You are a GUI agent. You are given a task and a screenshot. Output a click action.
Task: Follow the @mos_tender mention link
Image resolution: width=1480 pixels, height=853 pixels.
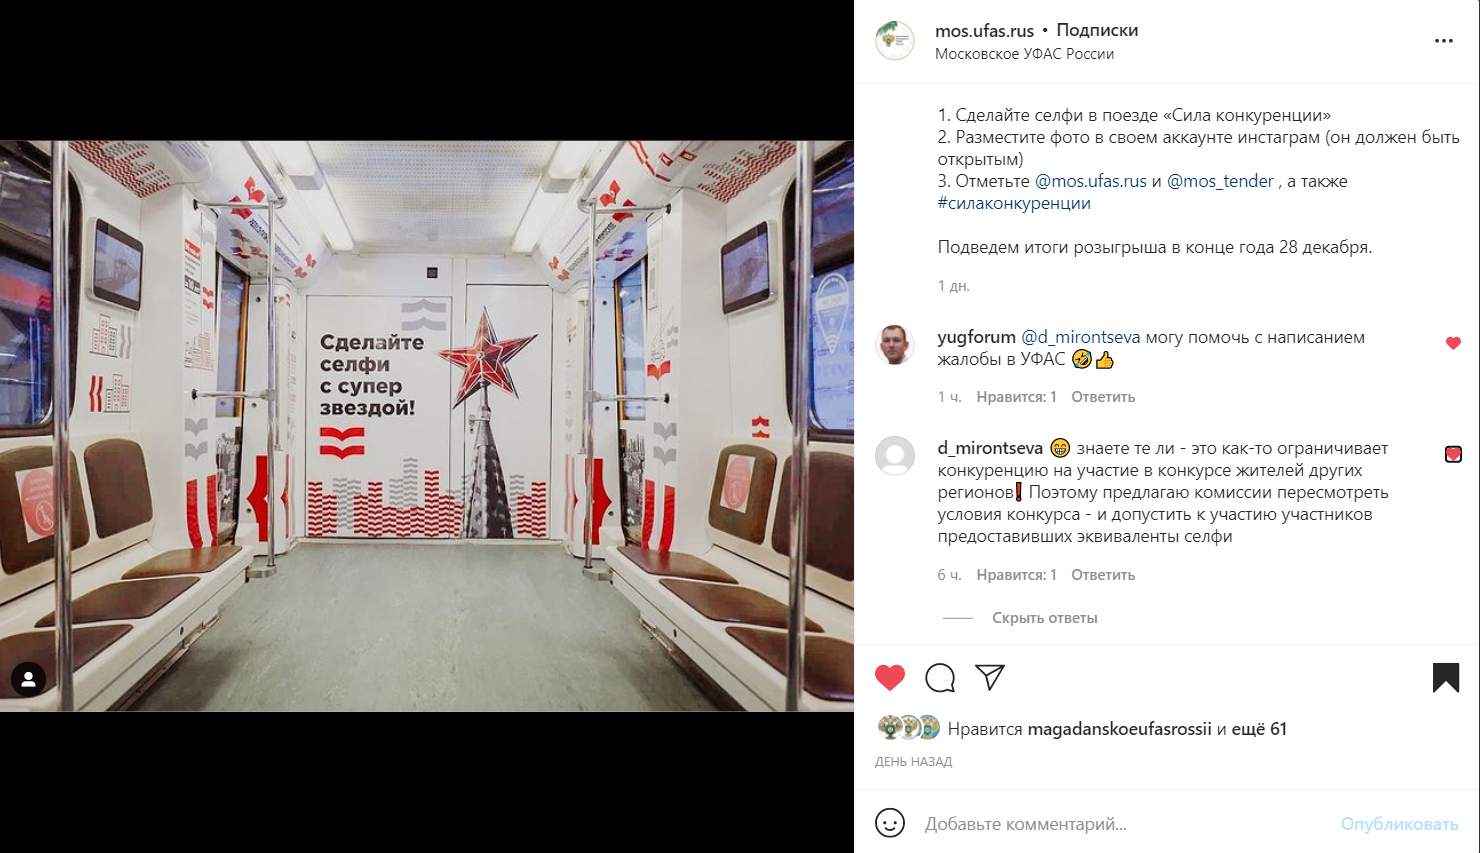[x=1220, y=181]
